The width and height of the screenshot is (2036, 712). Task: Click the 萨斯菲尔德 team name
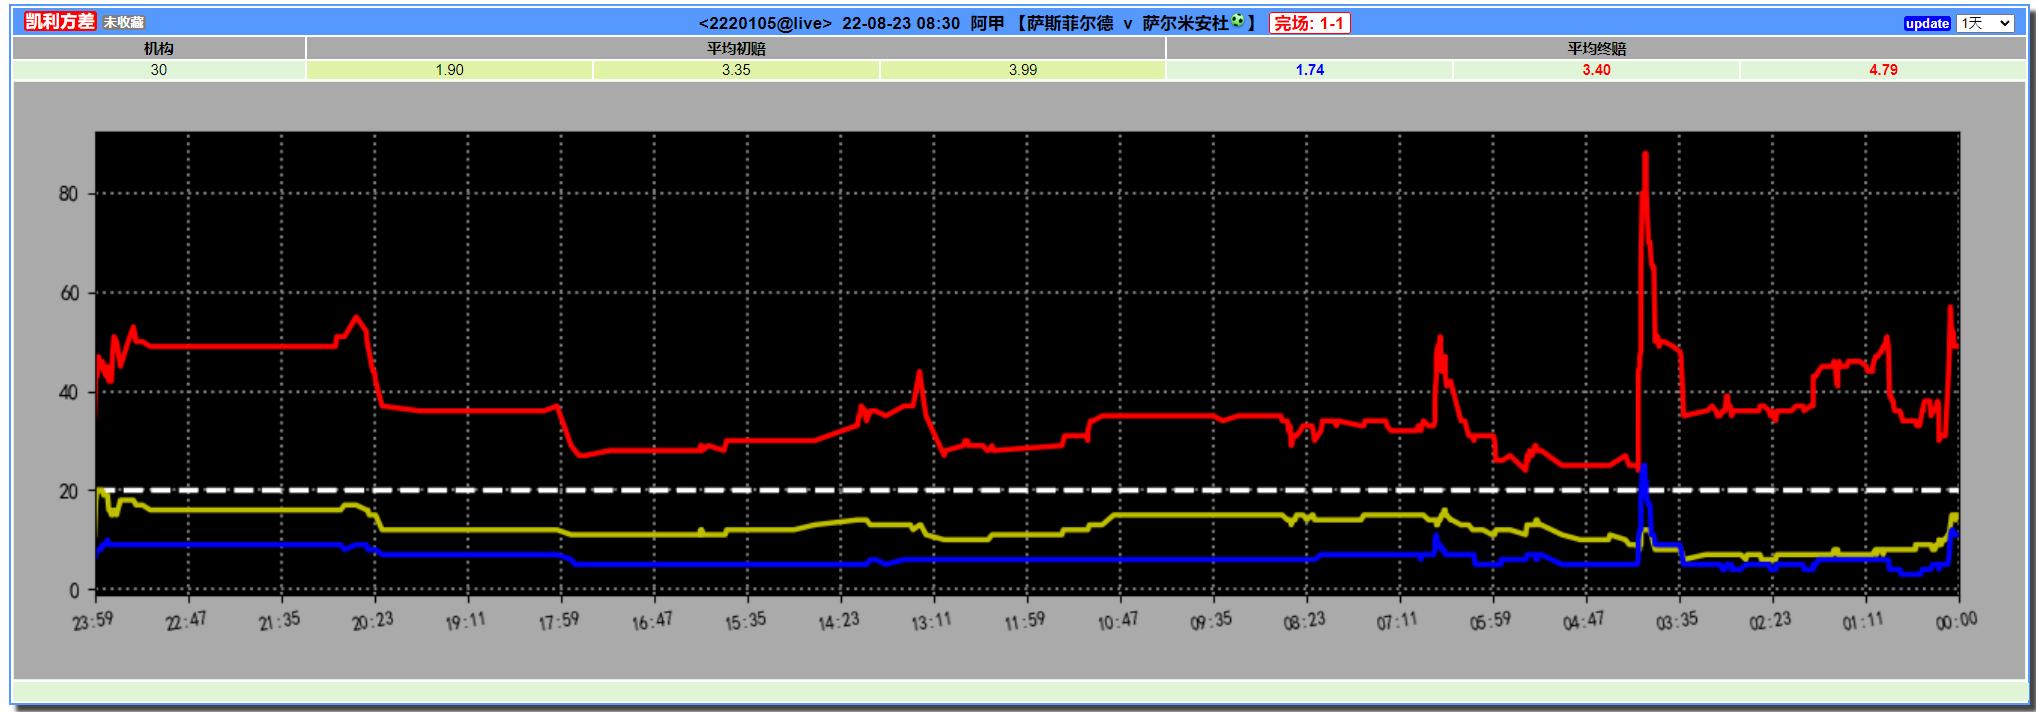[1070, 23]
